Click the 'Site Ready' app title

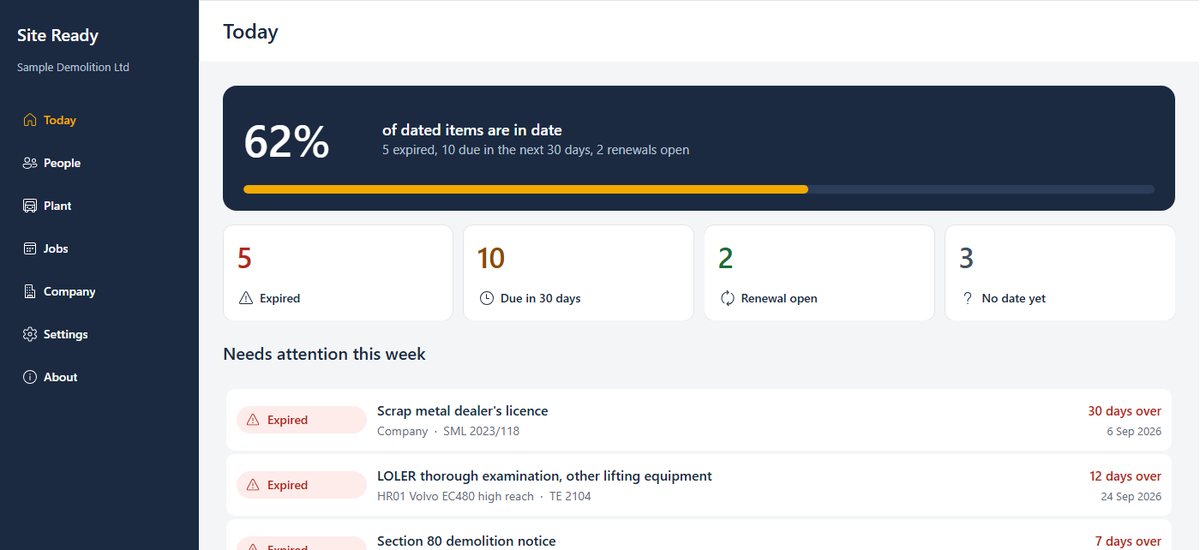[x=58, y=35]
